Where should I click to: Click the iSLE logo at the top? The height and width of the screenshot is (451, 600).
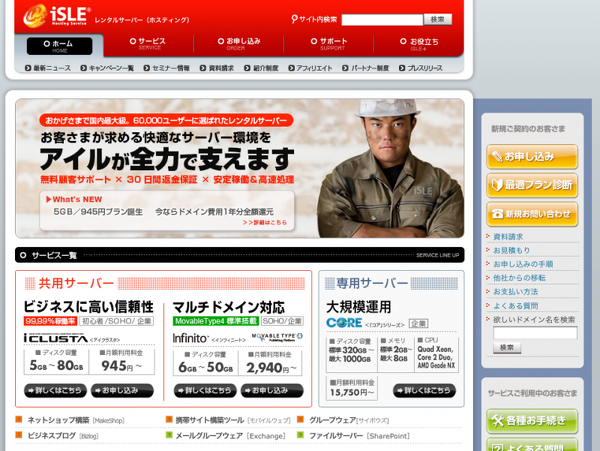[x=57, y=15]
